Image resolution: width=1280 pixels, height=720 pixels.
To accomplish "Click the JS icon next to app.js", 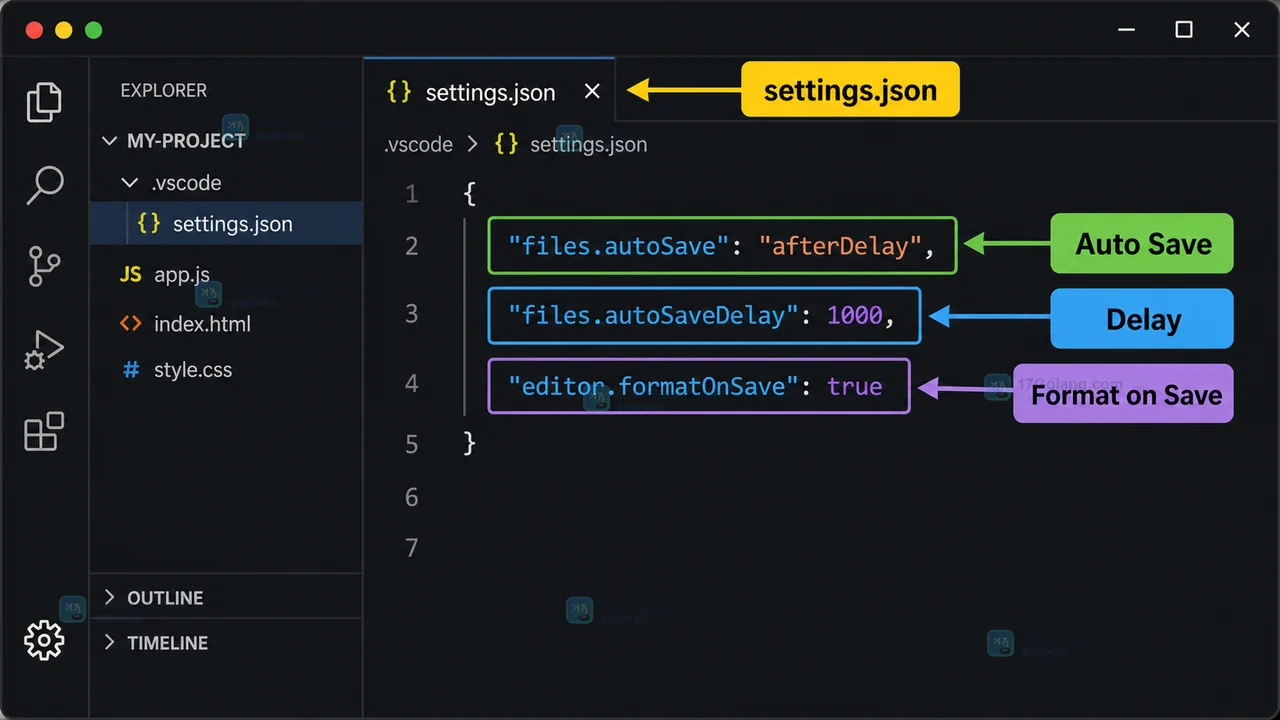I will click(x=131, y=274).
